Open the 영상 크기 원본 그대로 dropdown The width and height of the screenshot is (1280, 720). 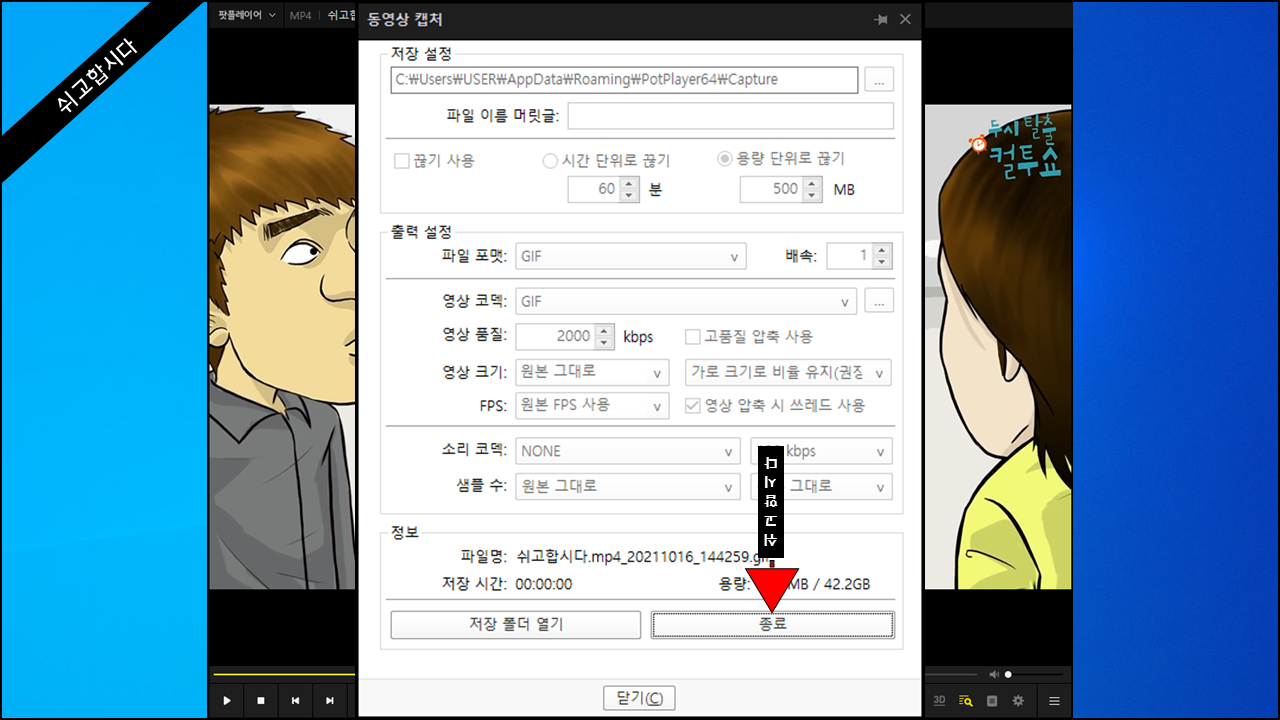(x=592, y=372)
